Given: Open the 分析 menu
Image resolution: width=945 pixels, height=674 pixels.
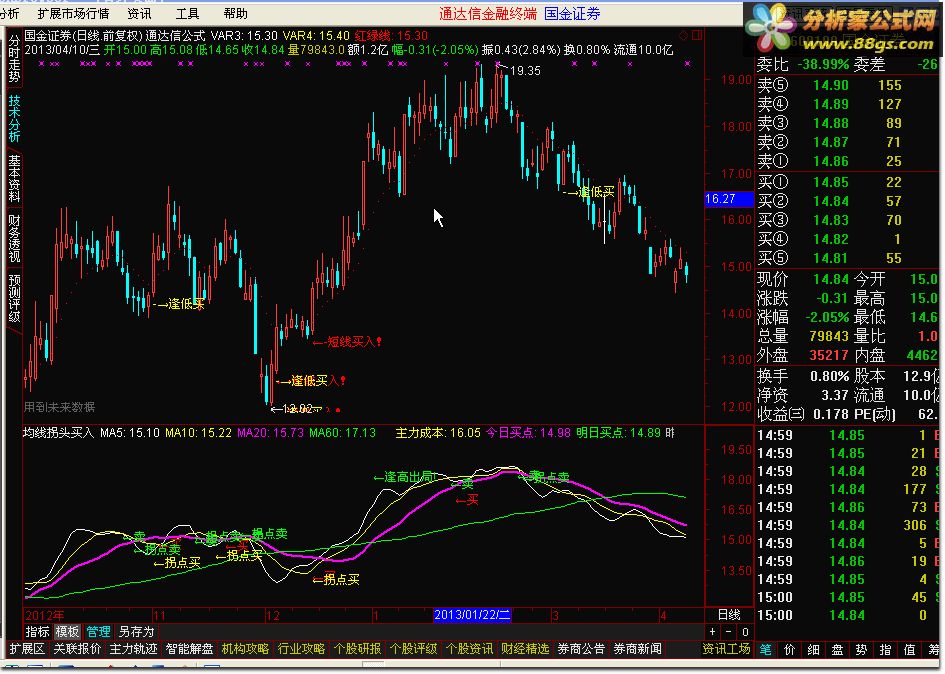Looking at the screenshot, I should pos(9,13).
